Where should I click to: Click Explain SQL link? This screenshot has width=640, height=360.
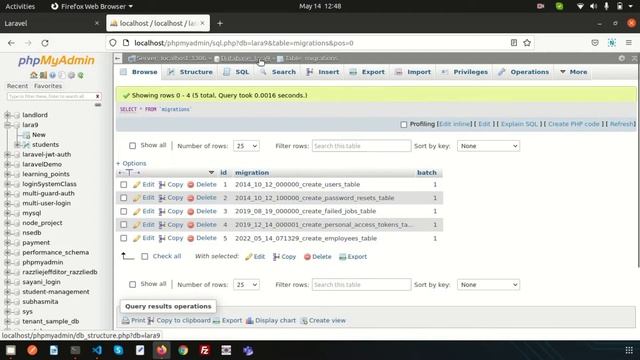[x=520, y=124]
